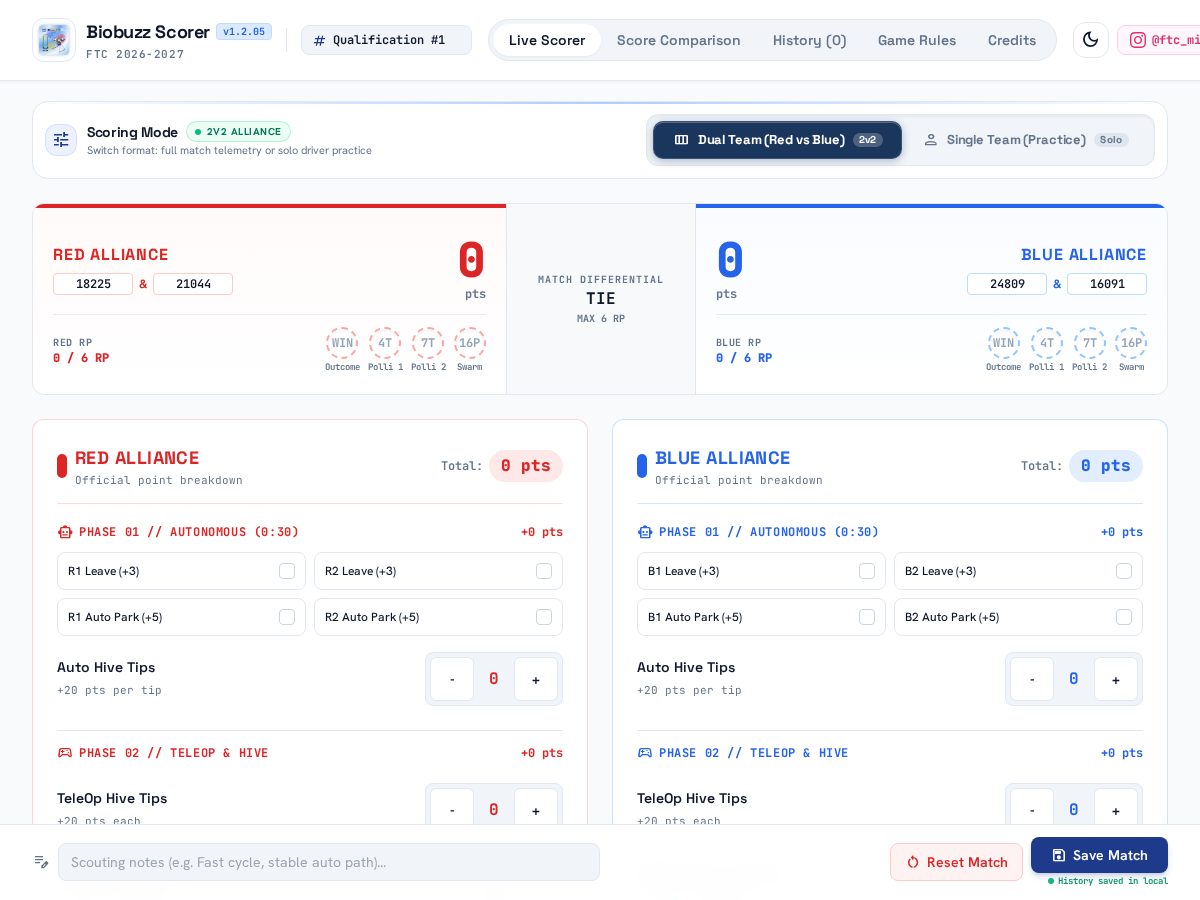Click the v1.2.05 version badge
Image resolution: width=1200 pixels, height=900 pixels.
coord(244,32)
